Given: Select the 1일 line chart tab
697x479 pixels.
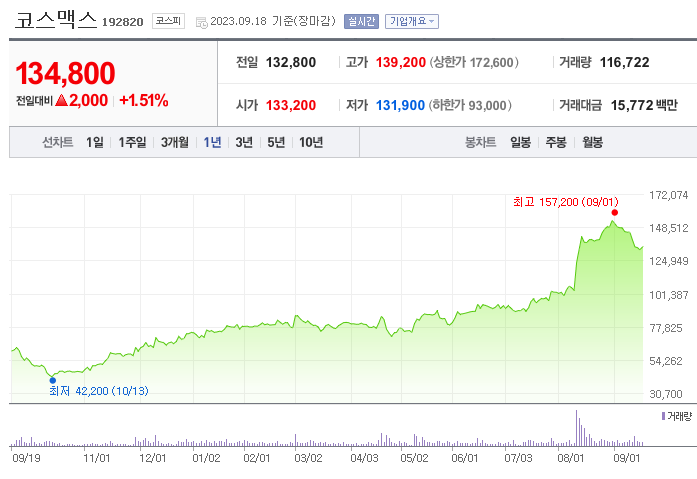Looking at the screenshot, I should tap(95, 142).
